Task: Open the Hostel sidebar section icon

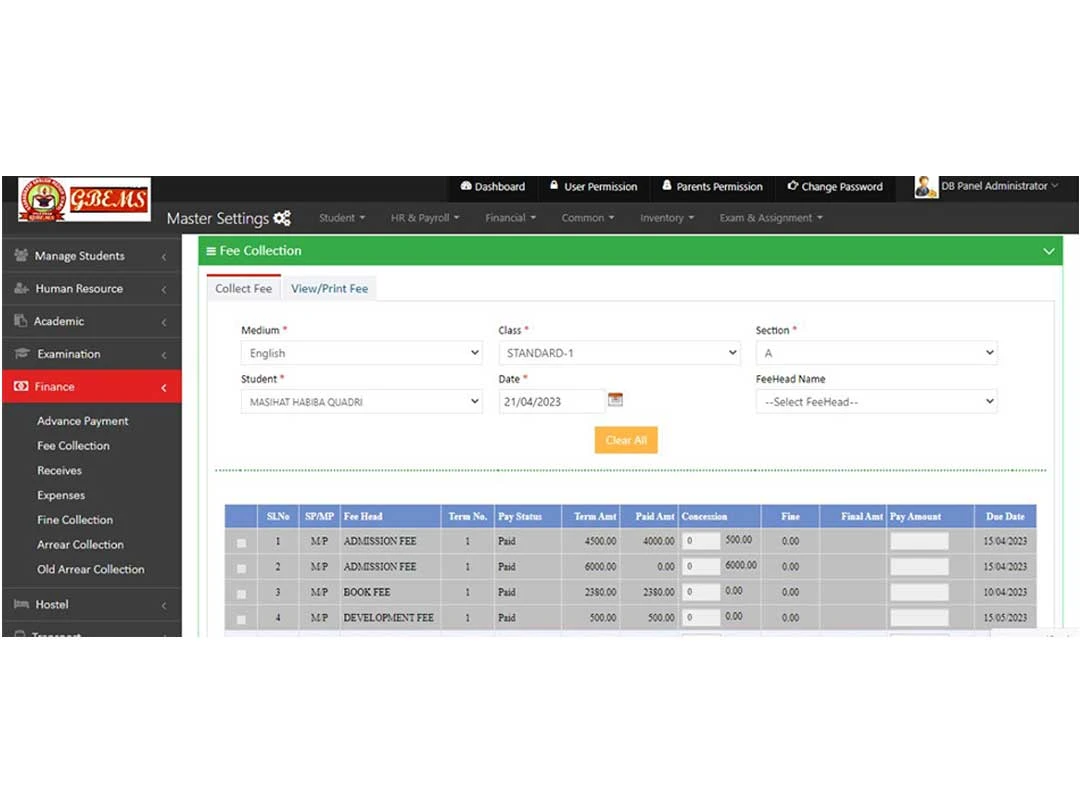Action: 22,604
